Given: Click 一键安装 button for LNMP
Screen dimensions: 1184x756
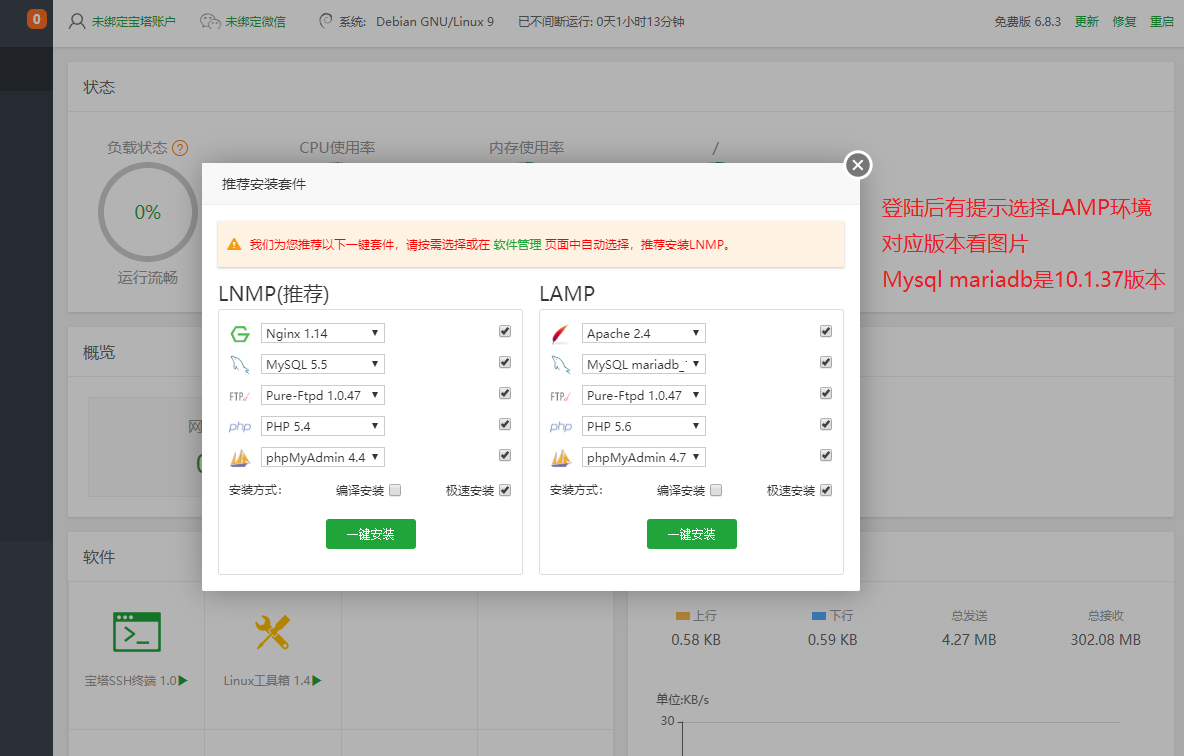Looking at the screenshot, I should [x=371, y=534].
